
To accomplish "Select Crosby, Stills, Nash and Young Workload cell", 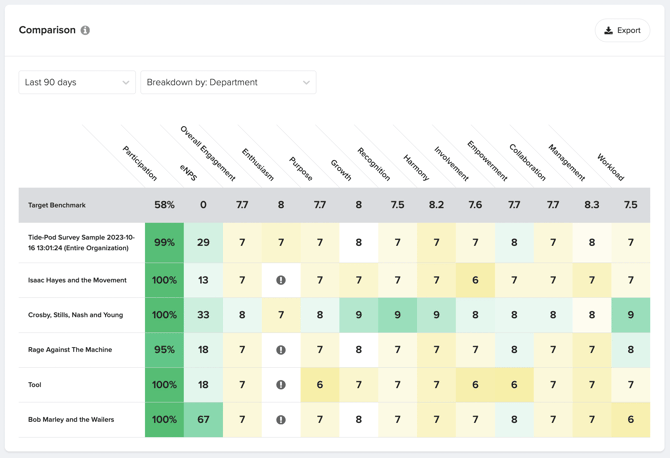I will pos(630,315).
